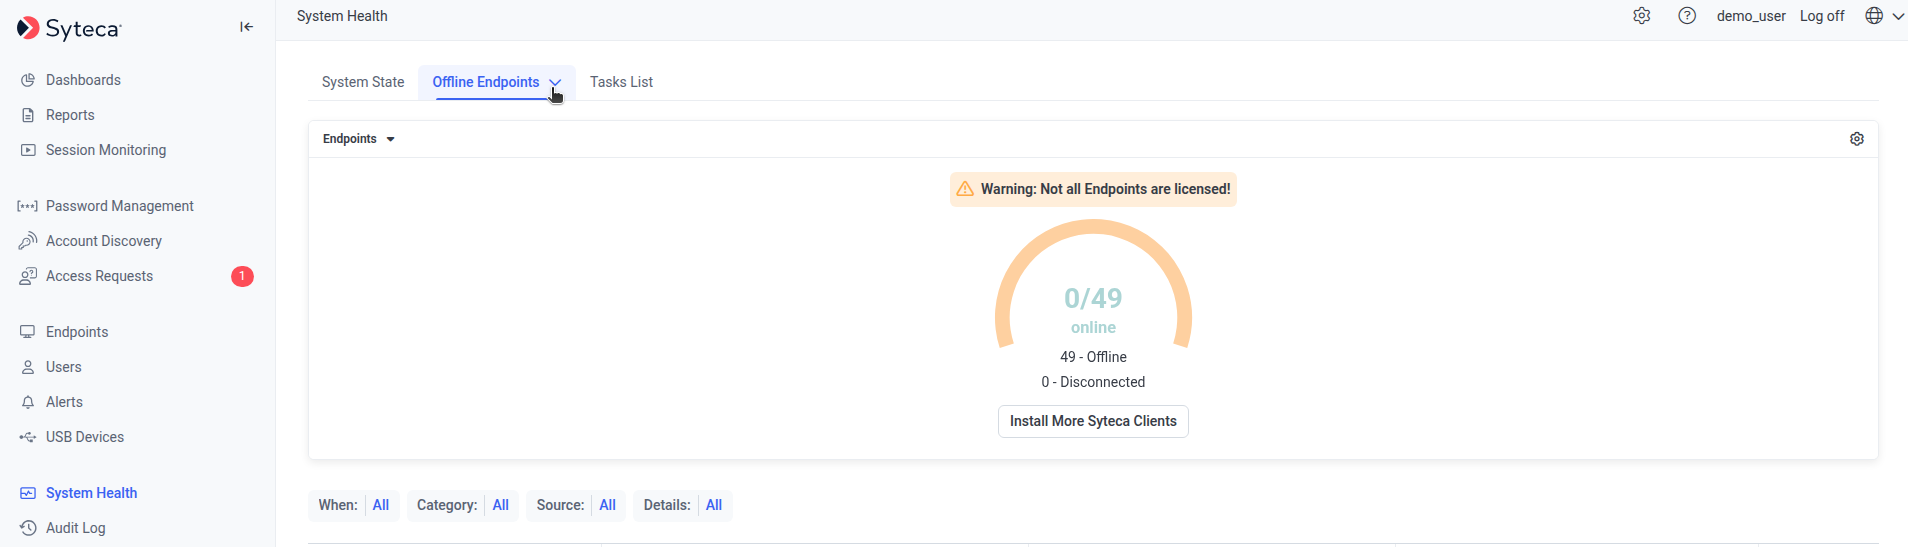Select the Offline Endpoints tab
The image size is (1908, 547).
[x=486, y=82]
